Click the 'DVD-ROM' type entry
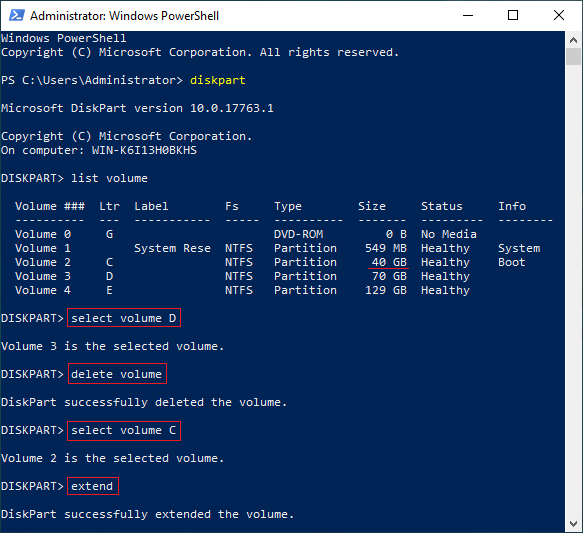Viewport: 583px width, 533px height. (299, 234)
